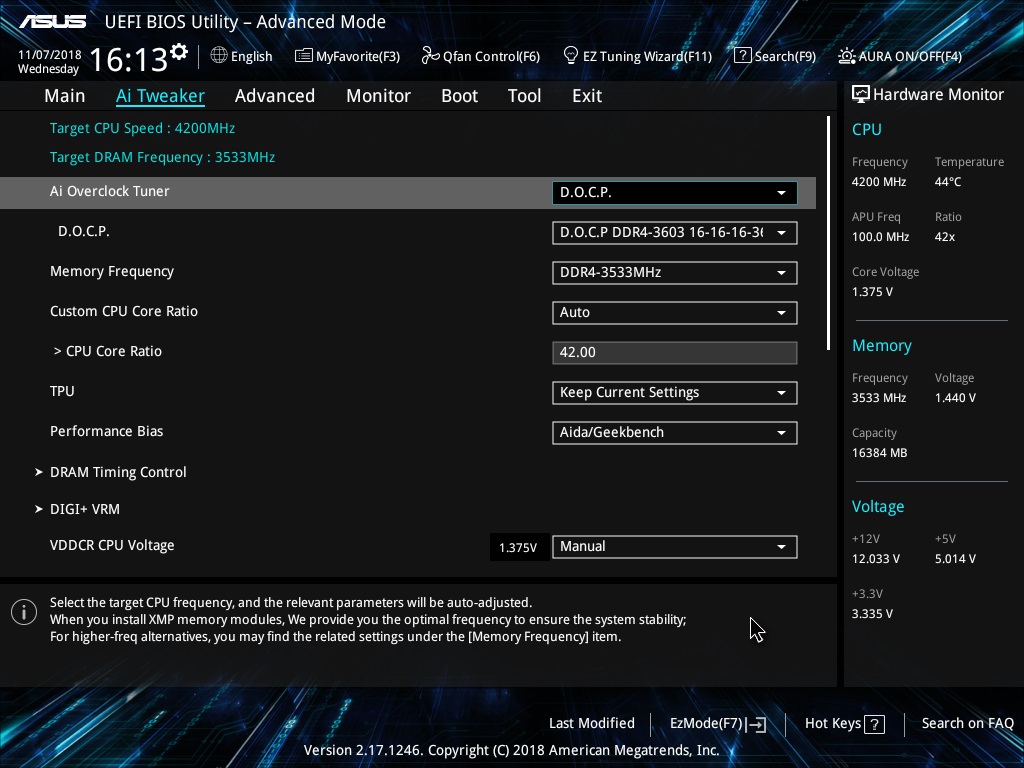This screenshot has width=1024, height=768.
Task: Open VDDCR CPU Voltage mode dropdown
Action: click(675, 547)
